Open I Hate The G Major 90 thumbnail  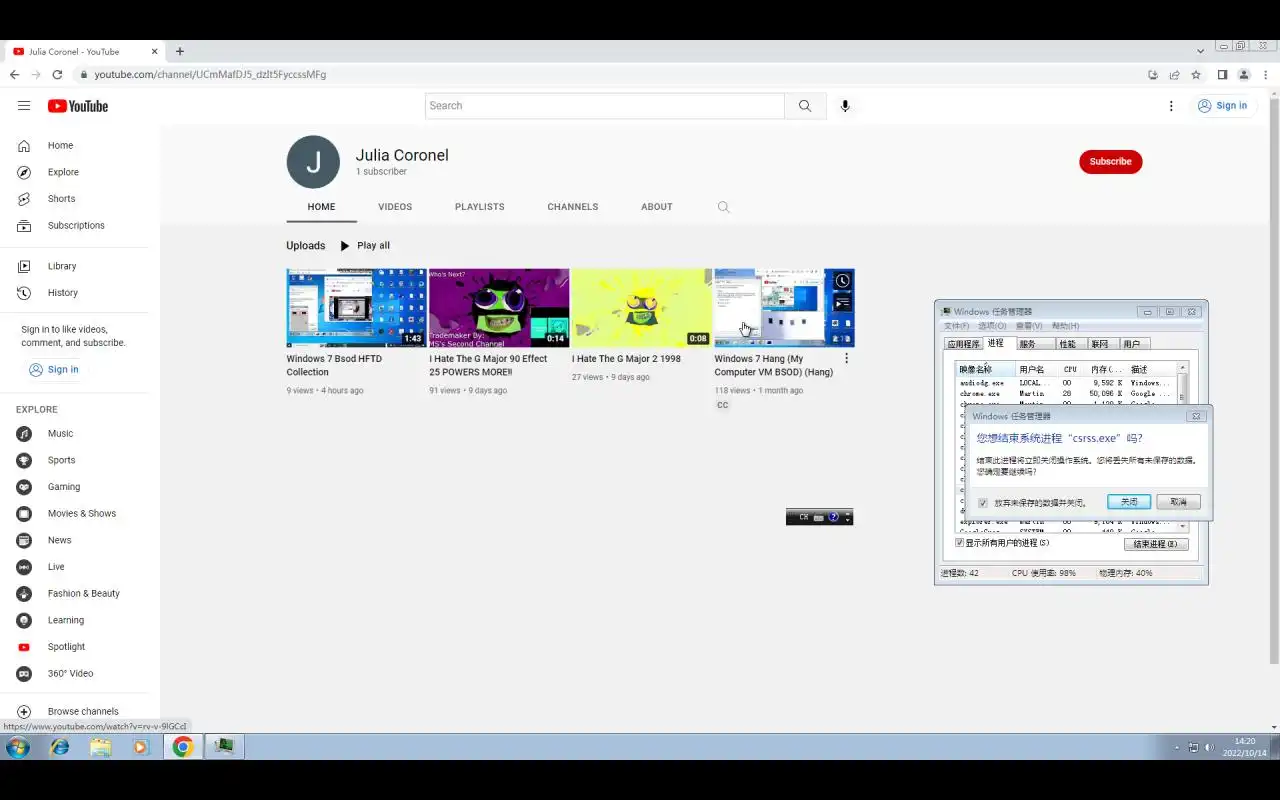pos(499,308)
